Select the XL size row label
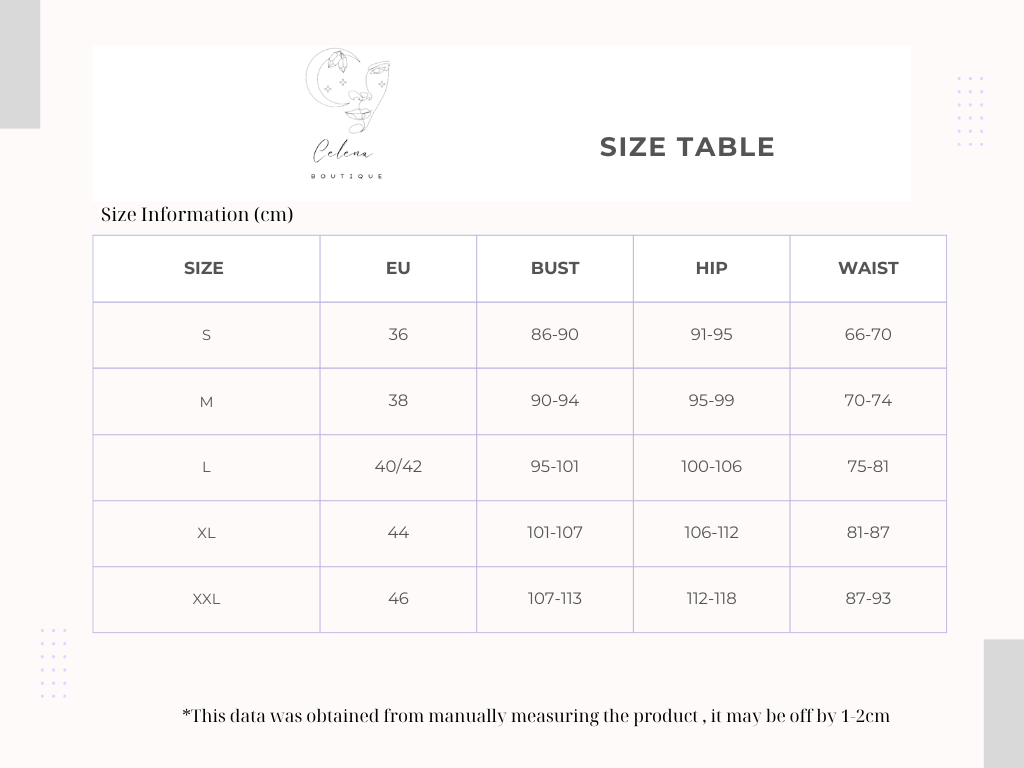The height and width of the screenshot is (768, 1024). 206,533
